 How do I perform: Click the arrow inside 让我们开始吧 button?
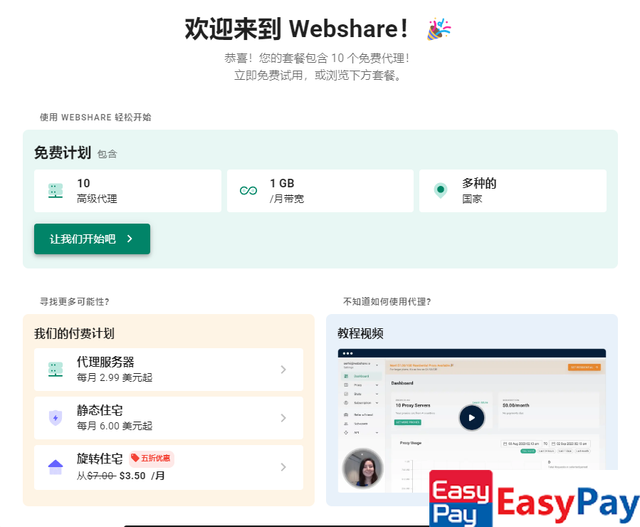click(x=130, y=239)
